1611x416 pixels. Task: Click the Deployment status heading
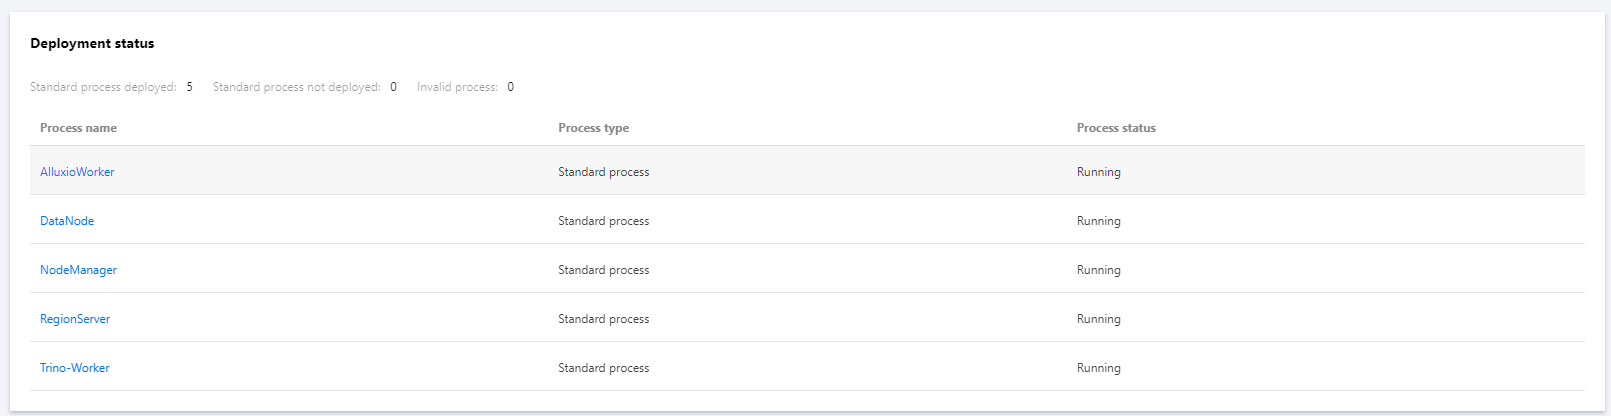coord(92,44)
